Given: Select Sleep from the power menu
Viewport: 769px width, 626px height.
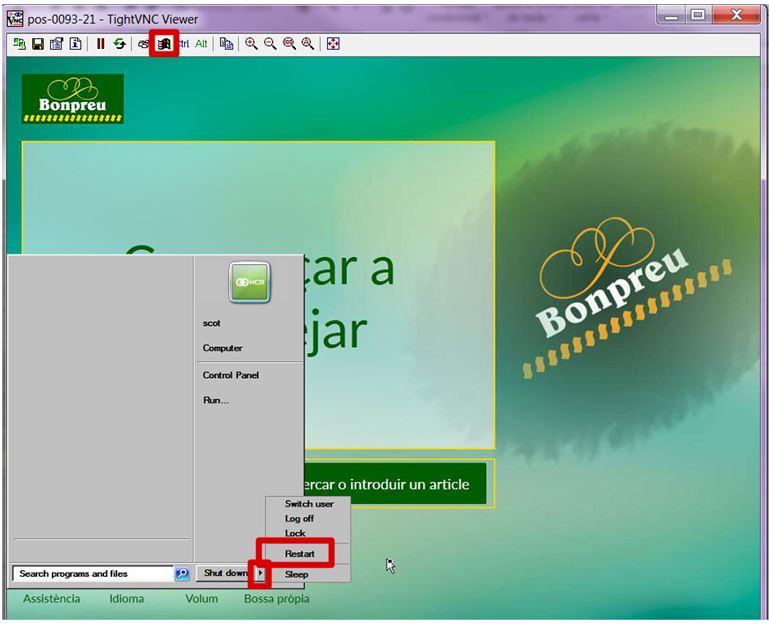Looking at the screenshot, I should point(297,575).
